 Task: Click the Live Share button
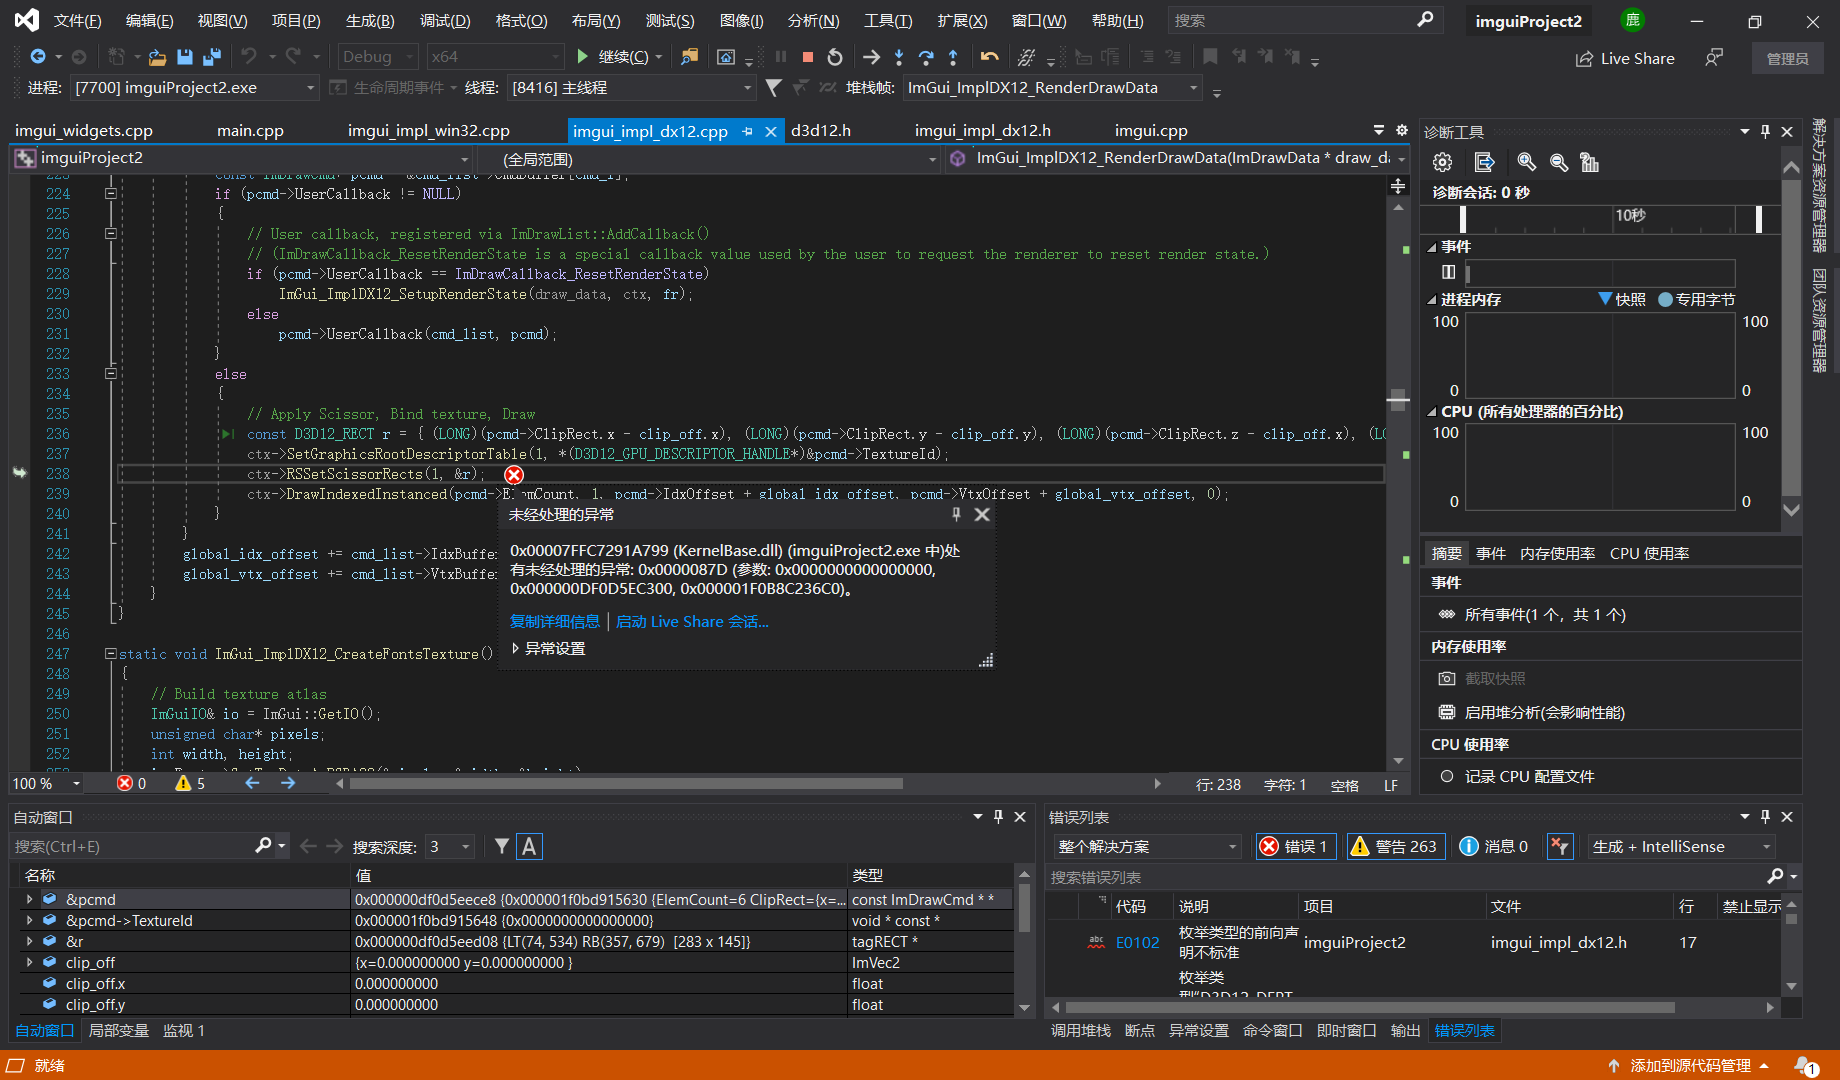[x=1625, y=58]
